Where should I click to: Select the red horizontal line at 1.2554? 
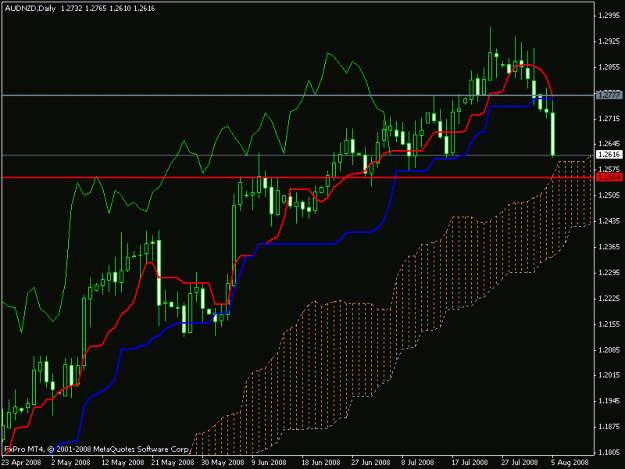click(x=297, y=177)
